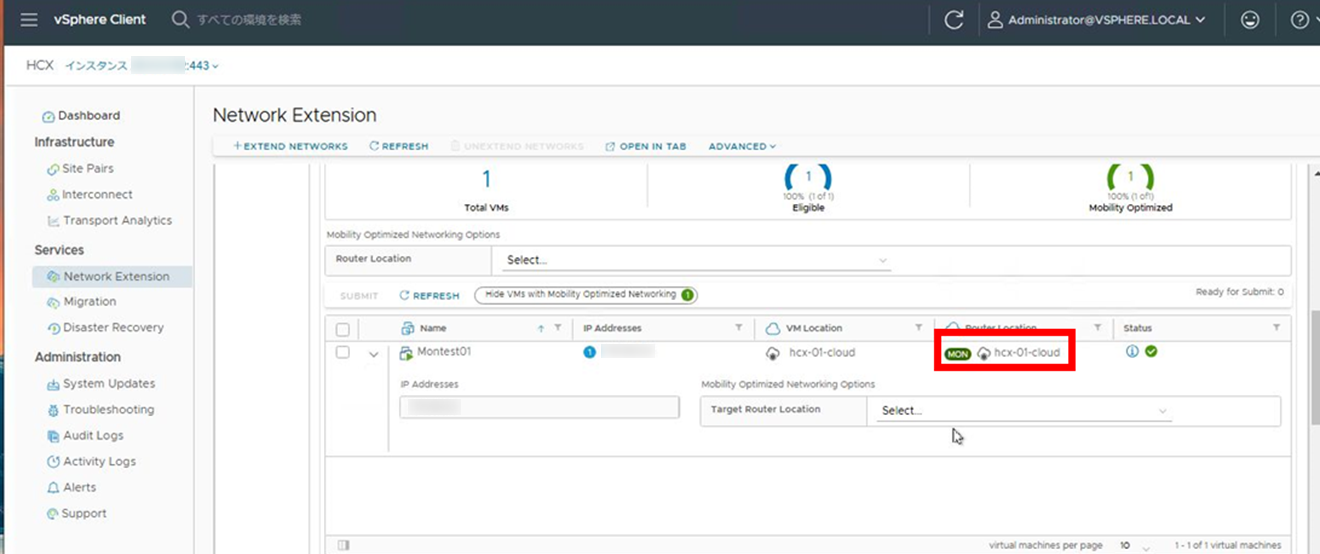Open Migration service page
The width and height of the screenshot is (1320, 554).
click(82, 302)
